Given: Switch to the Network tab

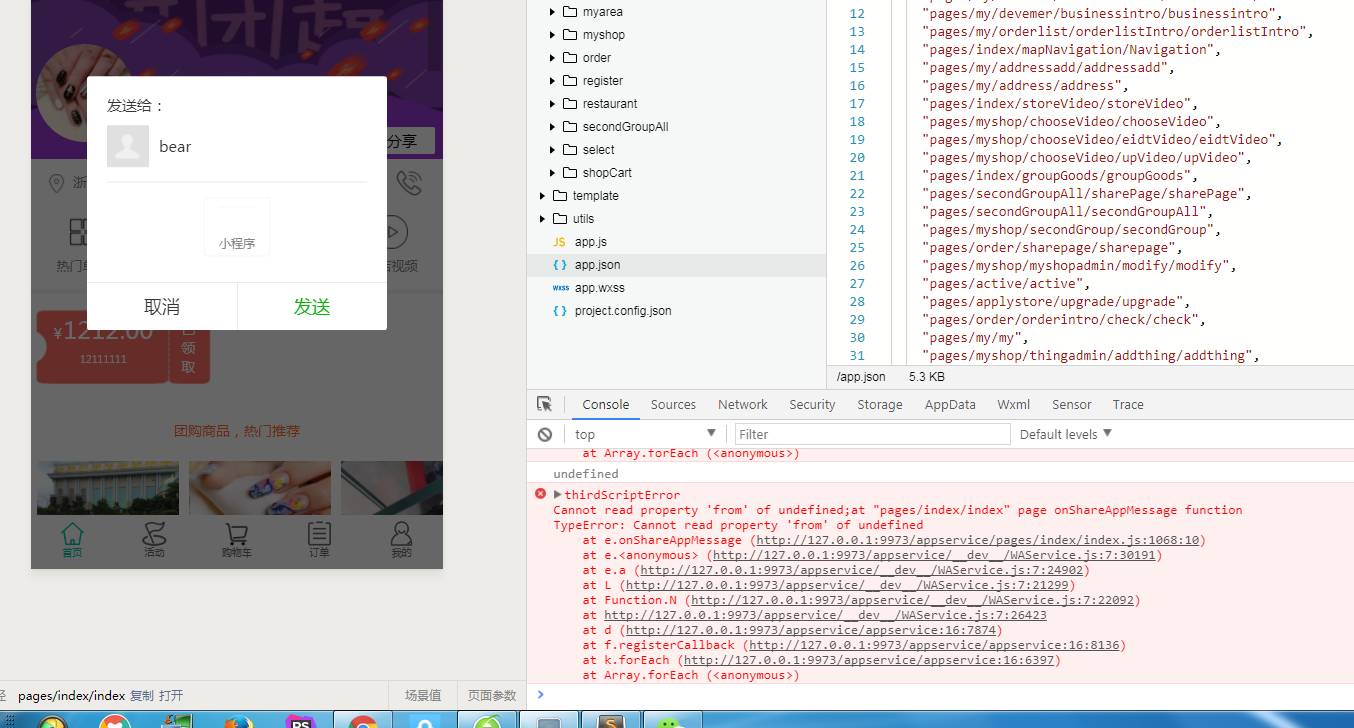Looking at the screenshot, I should [x=743, y=404].
